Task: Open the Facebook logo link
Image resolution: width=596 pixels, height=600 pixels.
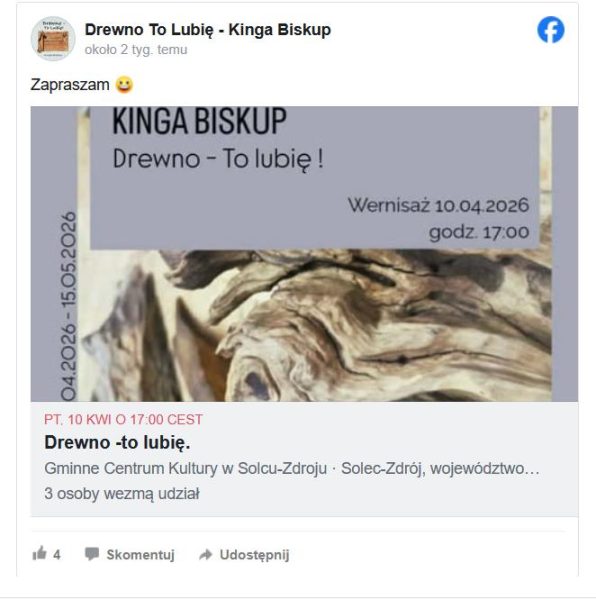Action: 550,30
